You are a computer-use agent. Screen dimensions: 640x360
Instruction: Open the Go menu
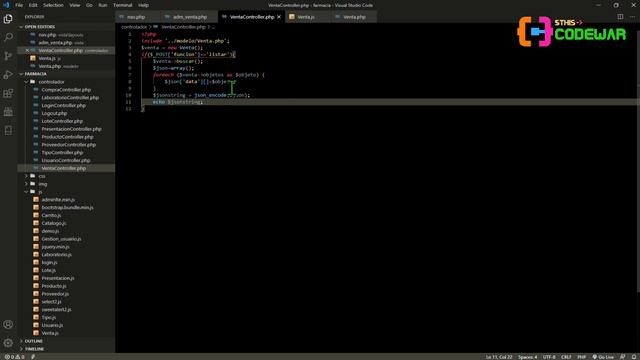[x=89, y=5]
